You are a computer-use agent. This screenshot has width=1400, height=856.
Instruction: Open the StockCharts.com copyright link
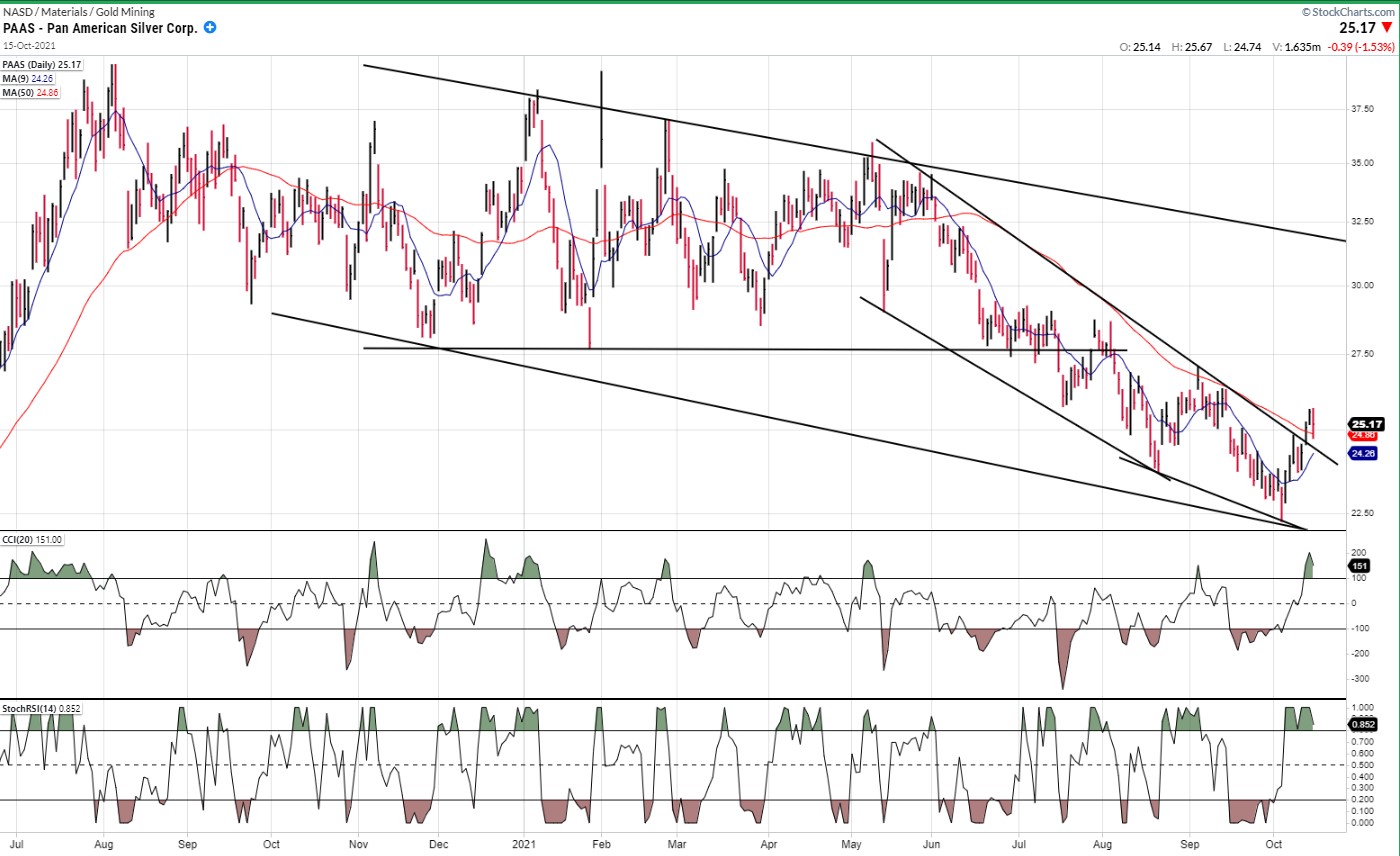(1348, 11)
